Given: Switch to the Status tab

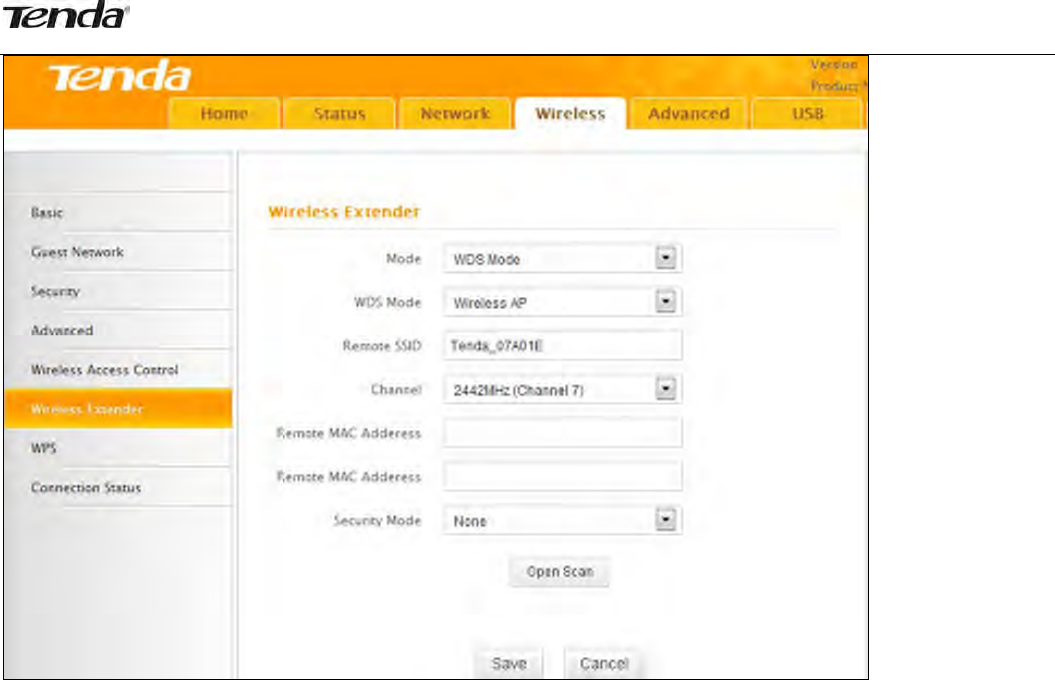Looking at the screenshot, I should 339,113.
